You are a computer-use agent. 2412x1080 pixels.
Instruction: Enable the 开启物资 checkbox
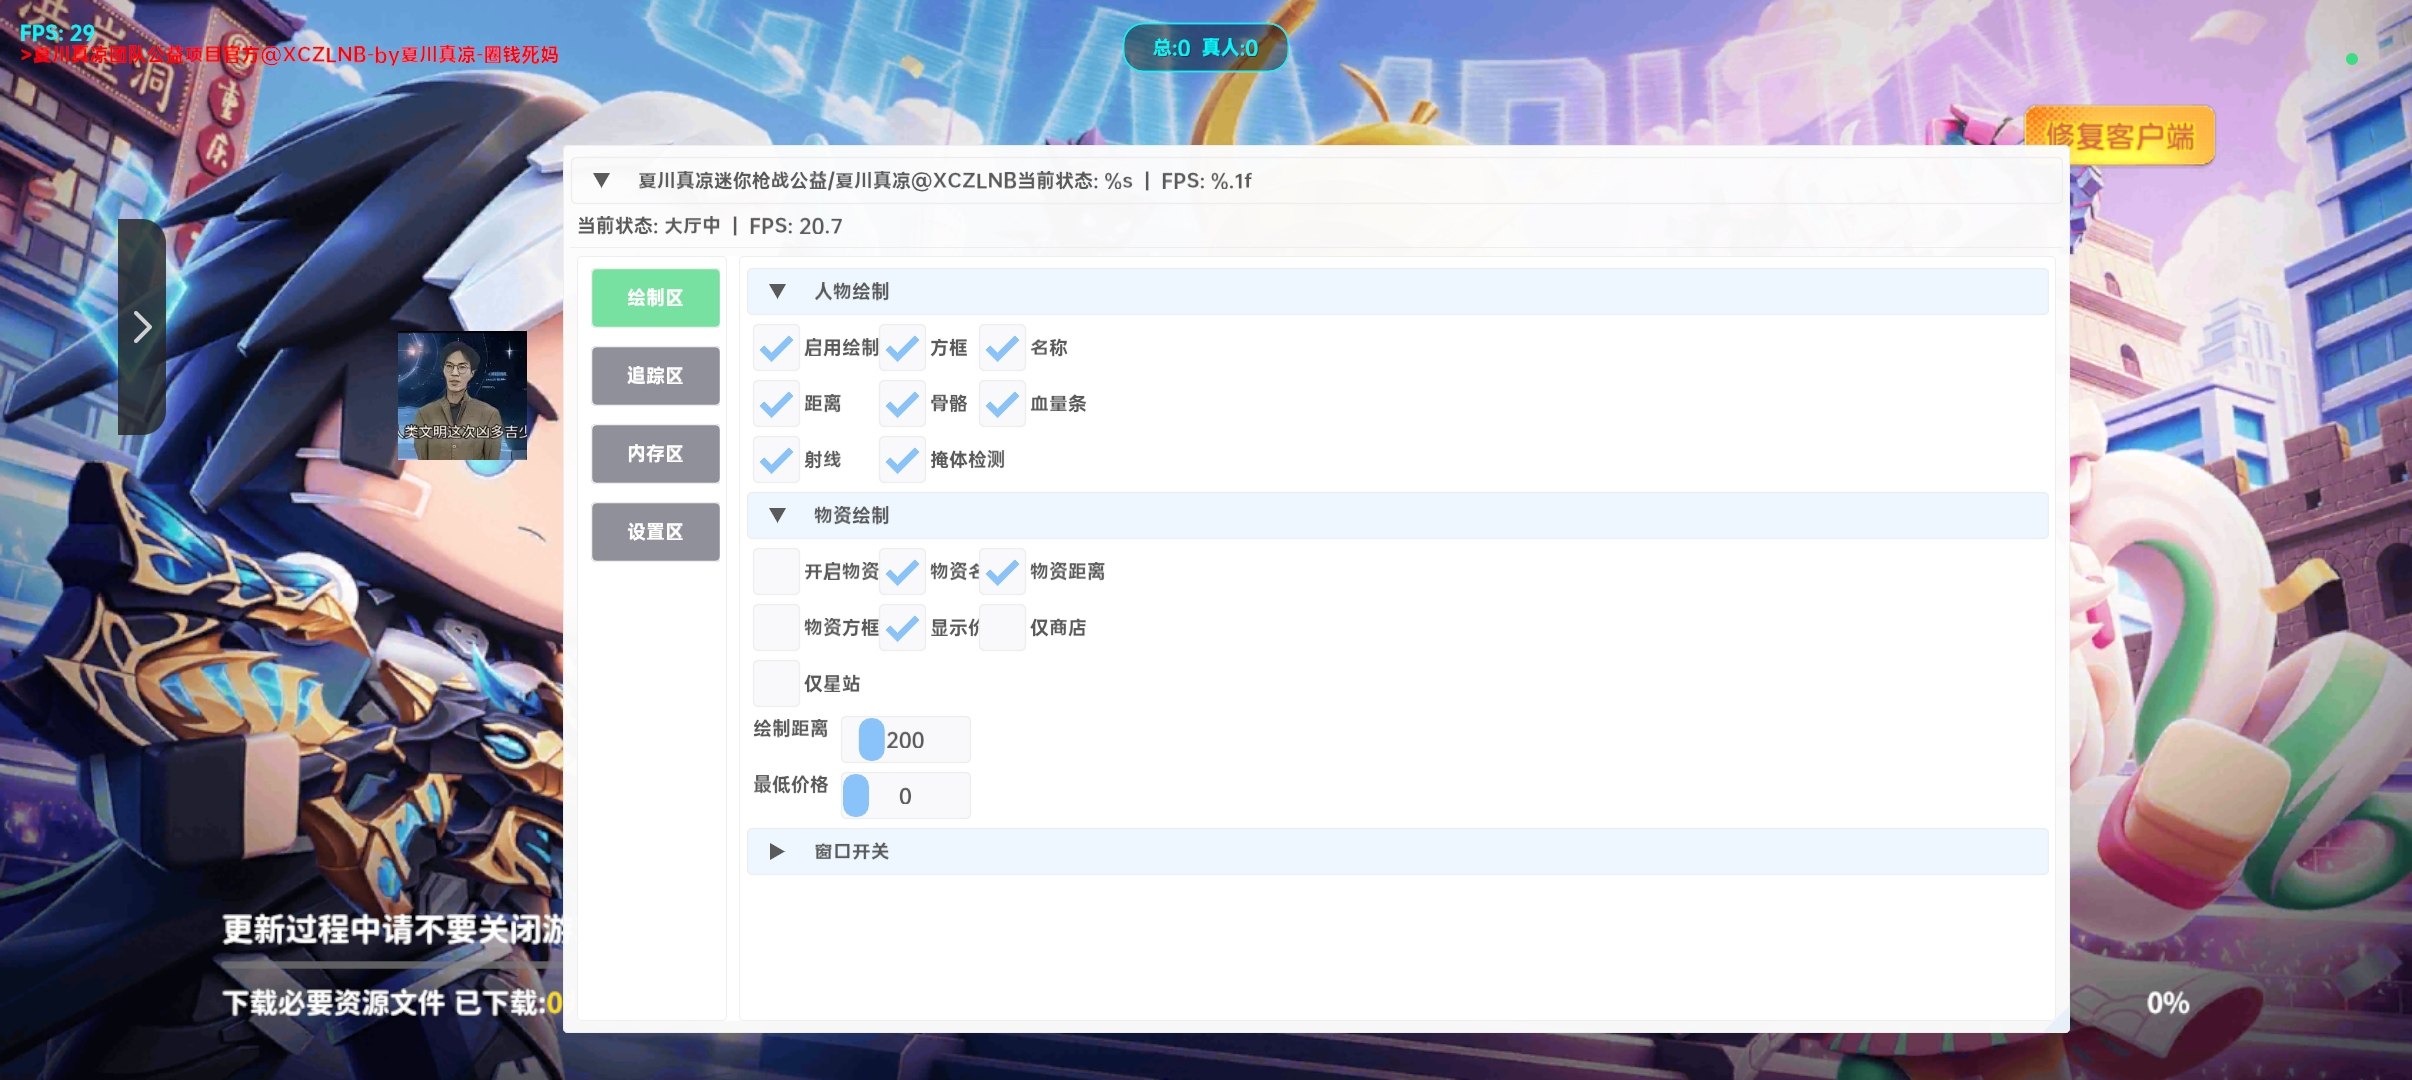tap(776, 571)
